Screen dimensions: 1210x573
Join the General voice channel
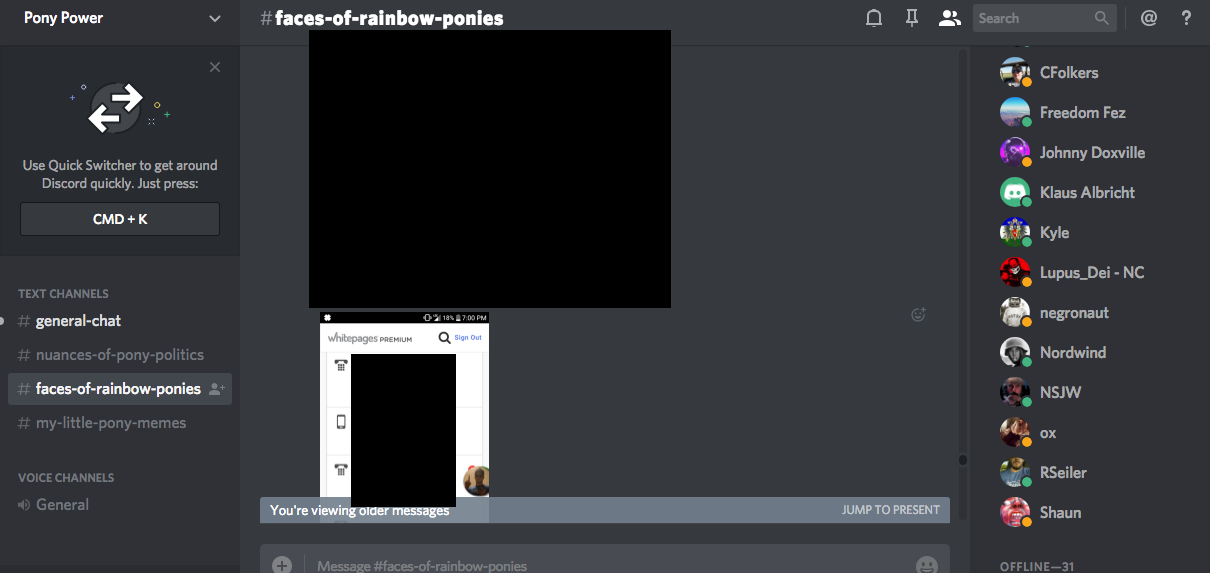pyautogui.click(x=62, y=505)
